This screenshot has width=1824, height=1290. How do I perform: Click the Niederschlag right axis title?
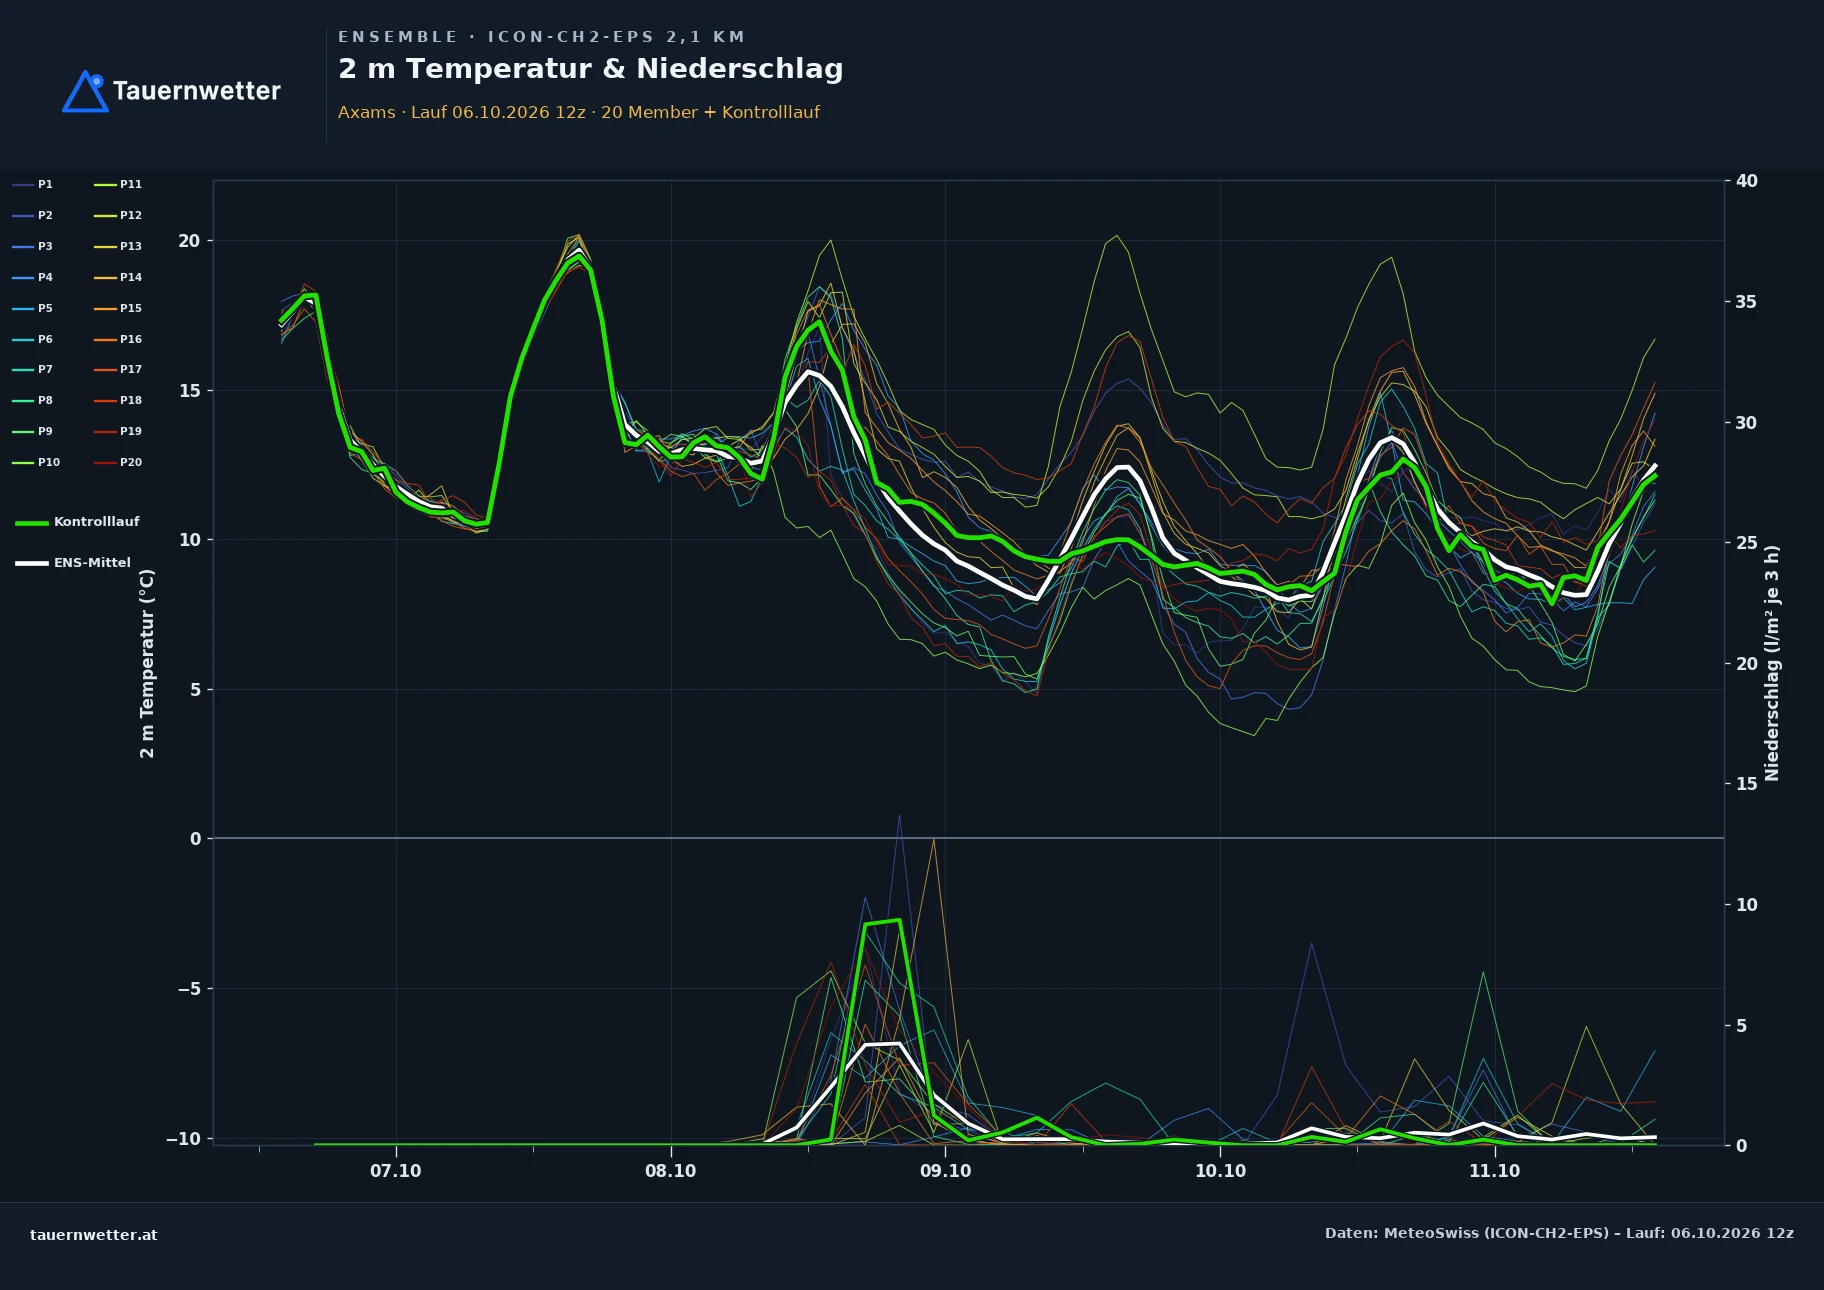(1772, 663)
